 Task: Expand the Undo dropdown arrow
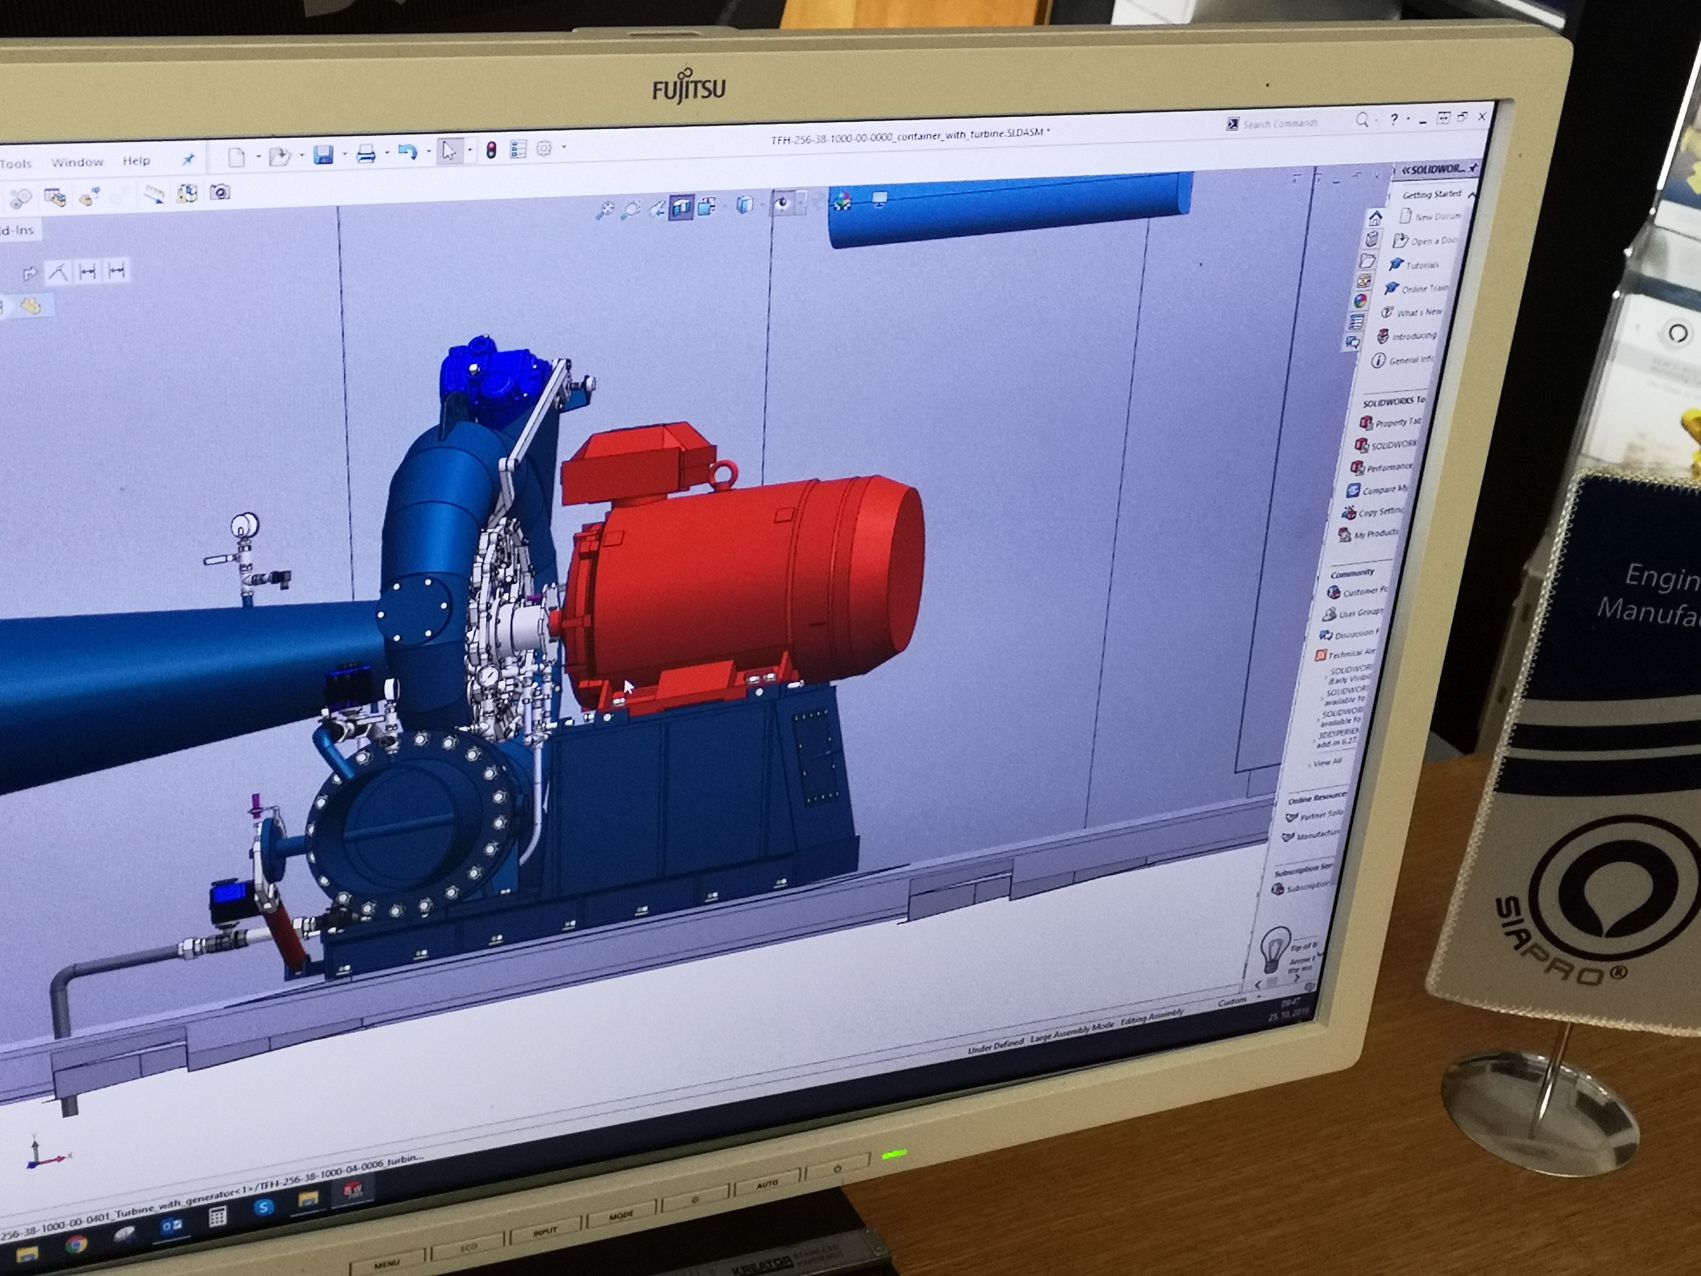tap(428, 152)
